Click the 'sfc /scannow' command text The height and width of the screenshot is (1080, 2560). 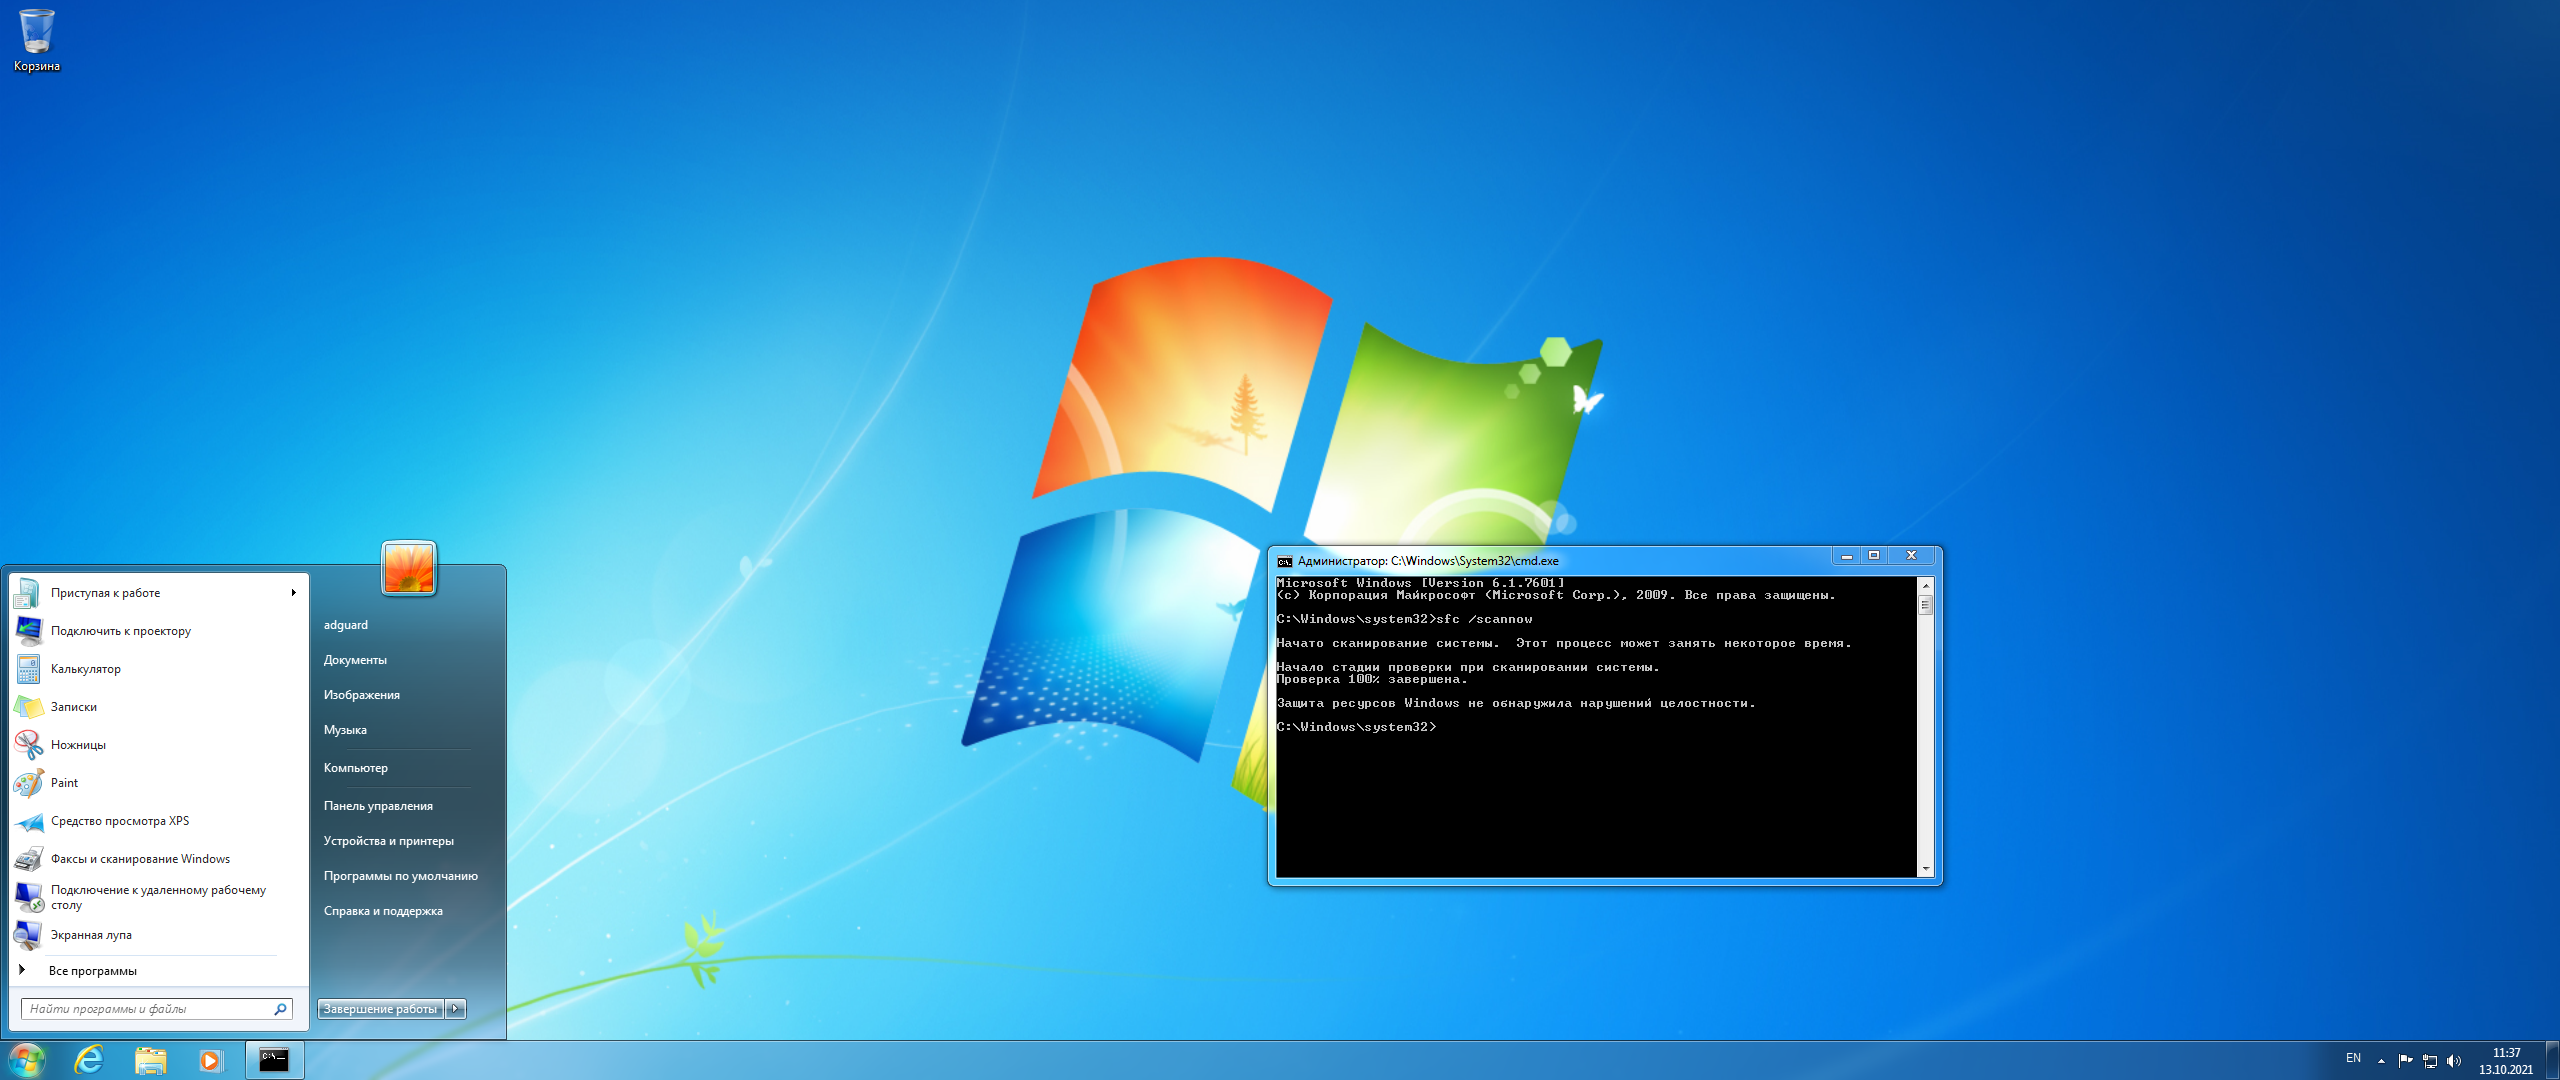pyautogui.click(x=1484, y=619)
